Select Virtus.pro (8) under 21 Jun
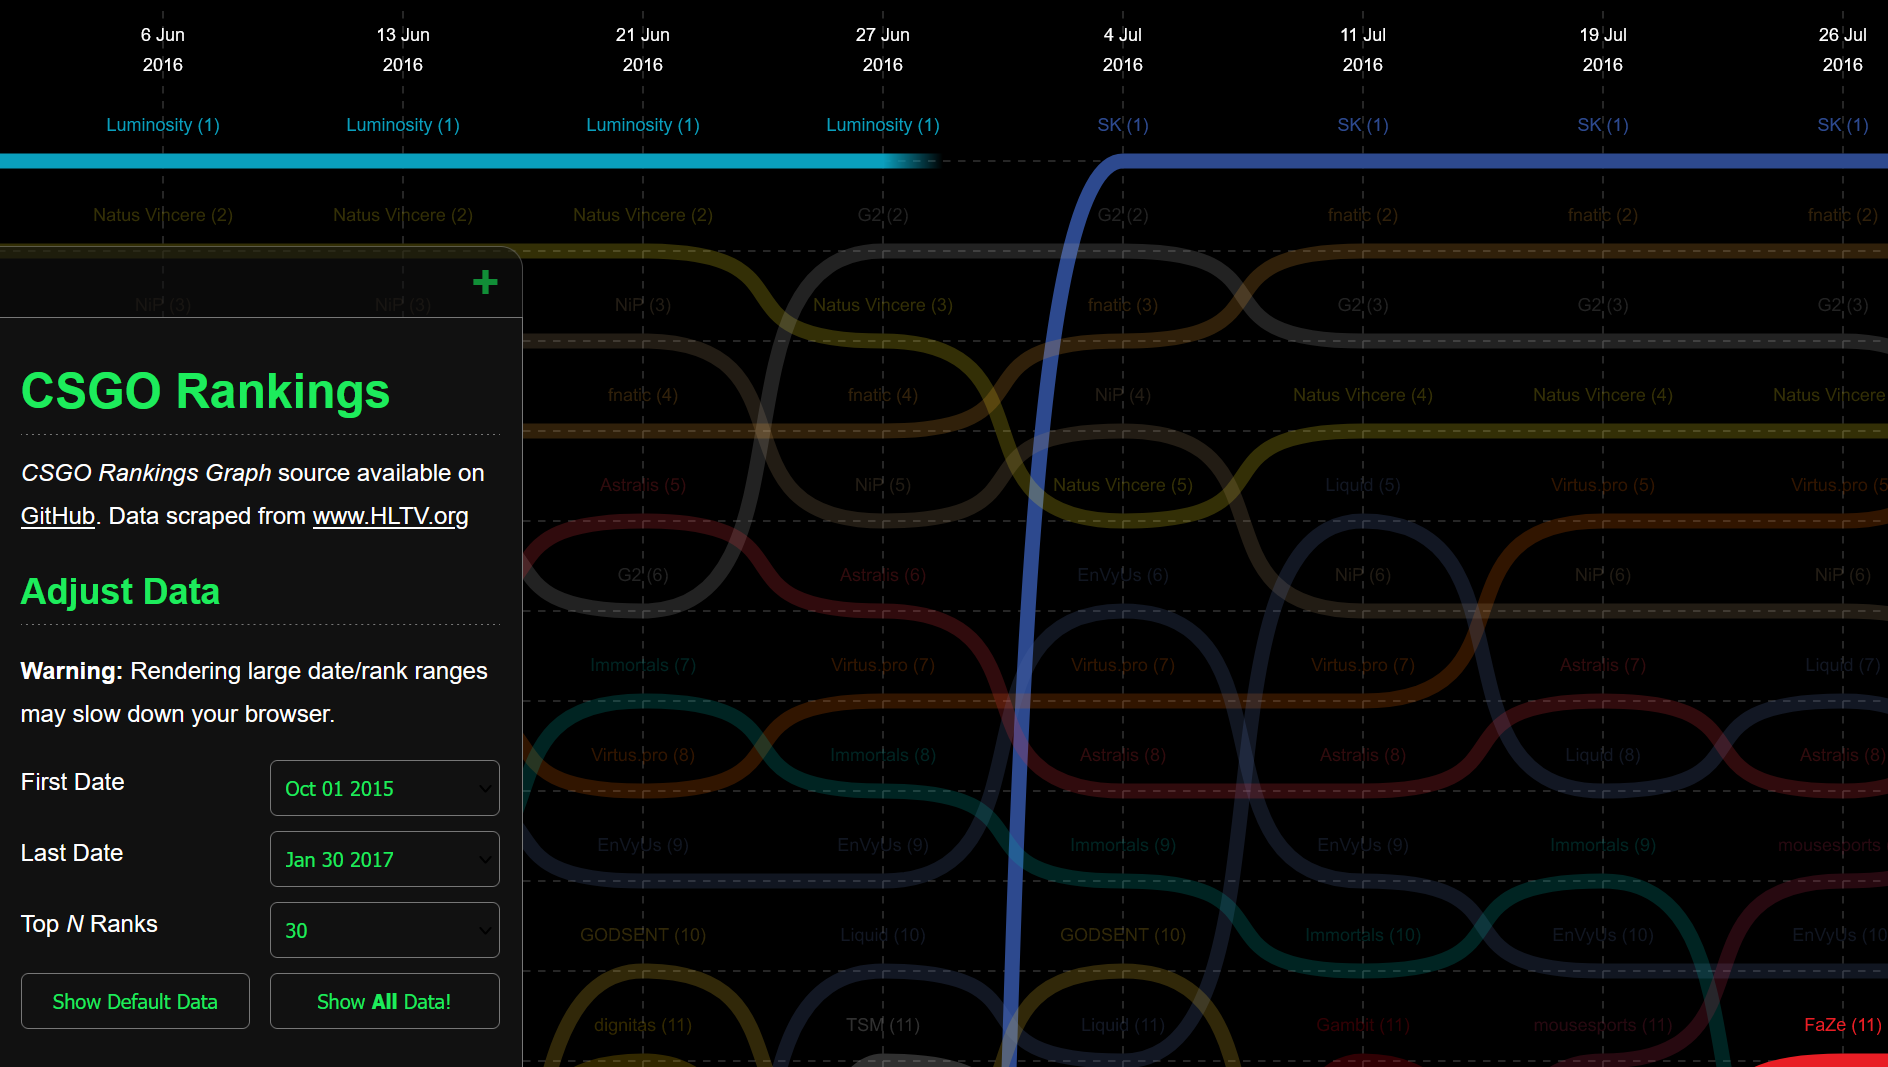Viewport: 1888px width, 1067px height. coord(643,755)
